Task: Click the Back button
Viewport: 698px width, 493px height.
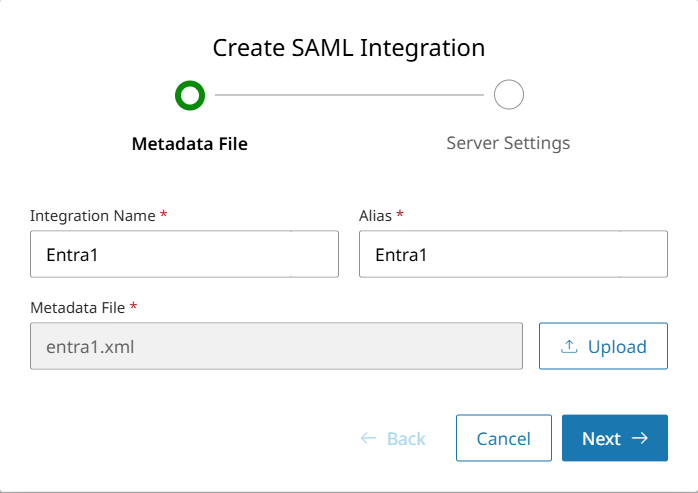Action: click(x=393, y=439)
